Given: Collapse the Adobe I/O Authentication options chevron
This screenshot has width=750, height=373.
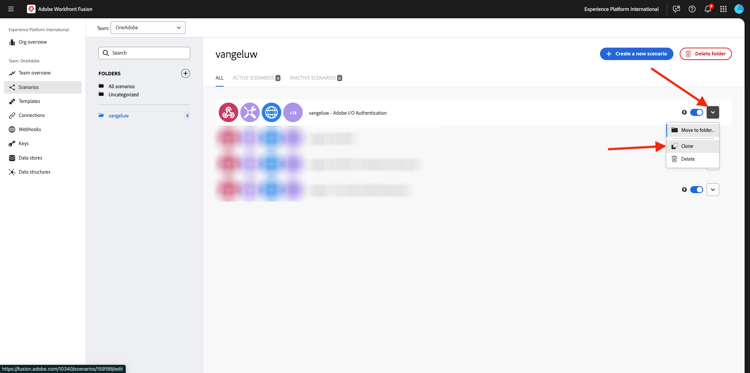Looking at the screenshot, I should point(713,113).
